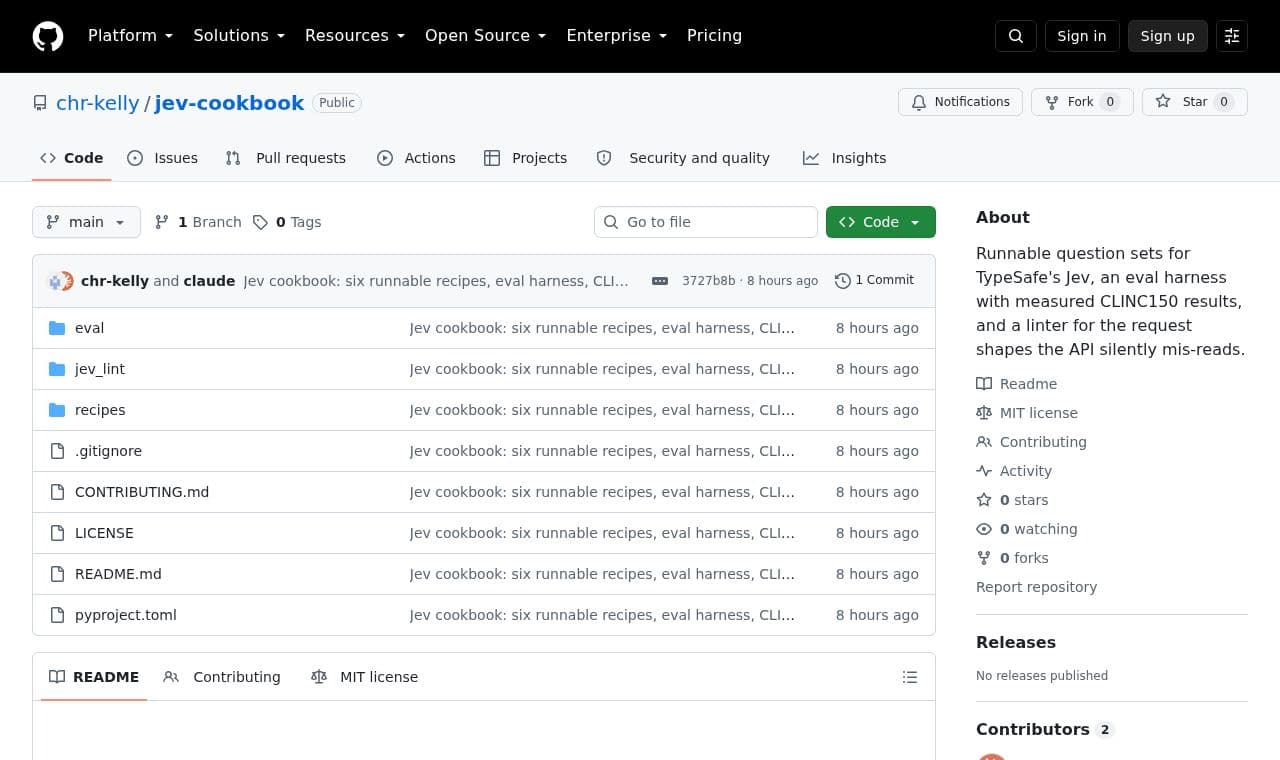Switch to the Insights tab
Image resolution: width=1280 pixels, height=760 pixels.
pyautogui.click(x=845, y=158)
